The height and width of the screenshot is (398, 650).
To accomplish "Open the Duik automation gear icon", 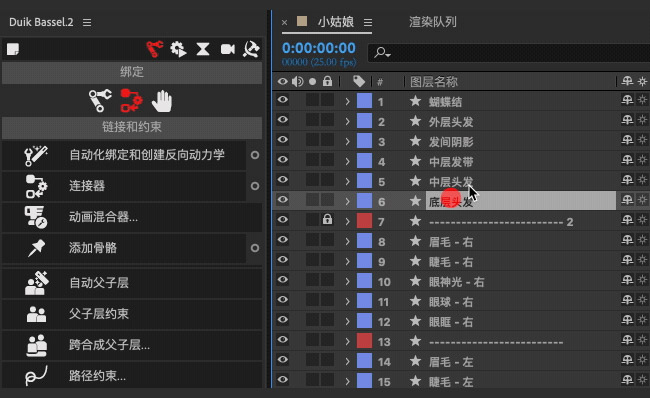I will [x=179, y=49].
